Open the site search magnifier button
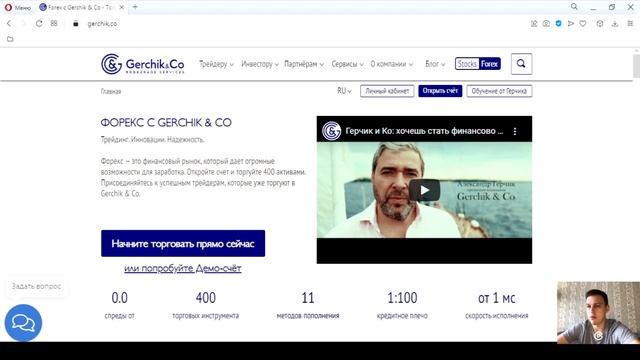This screenshot has height=360, width=640. [x=521, y=64]
